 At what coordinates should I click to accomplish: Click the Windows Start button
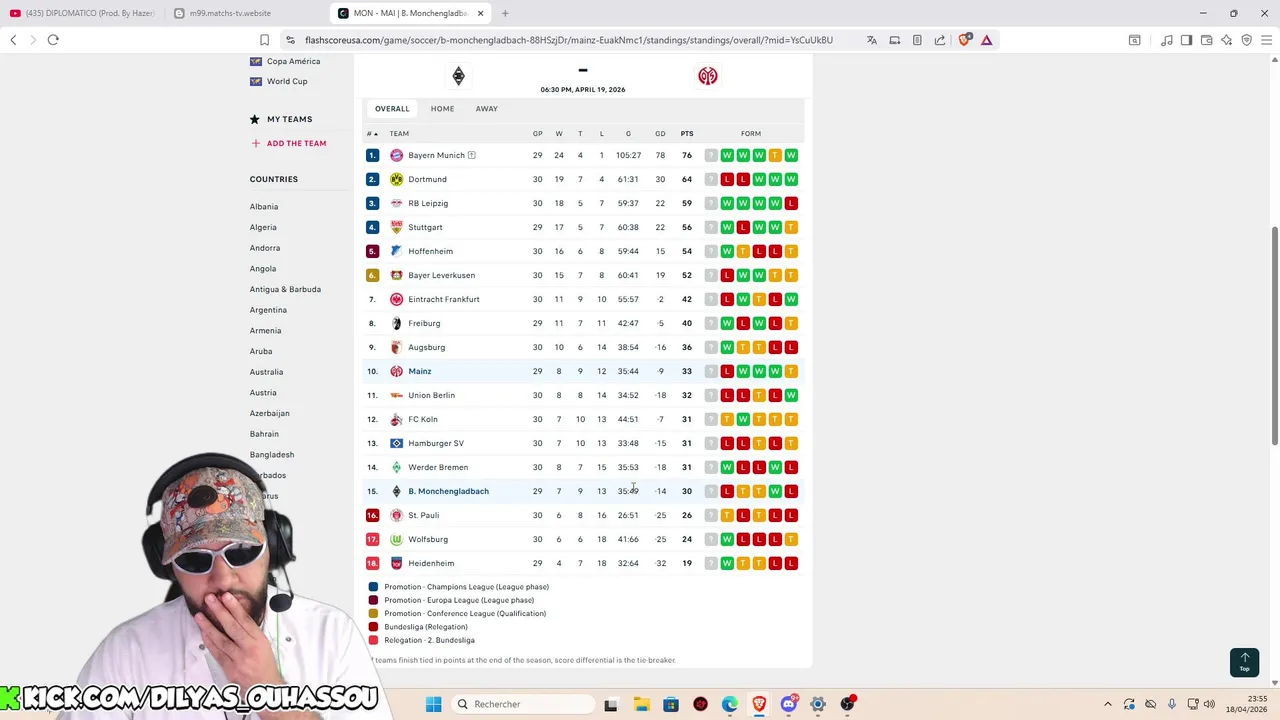coord(433,704)
